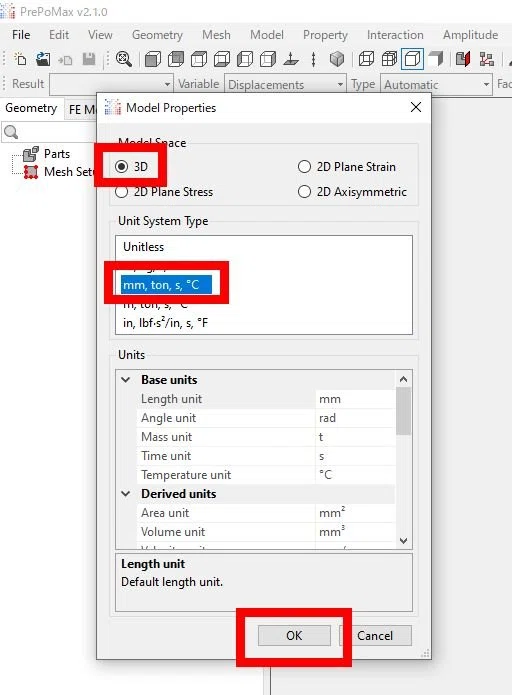Viewport: 512px width, 695px height.
Task: Click the Exploded view icon
Action: [x=486, y=59]
